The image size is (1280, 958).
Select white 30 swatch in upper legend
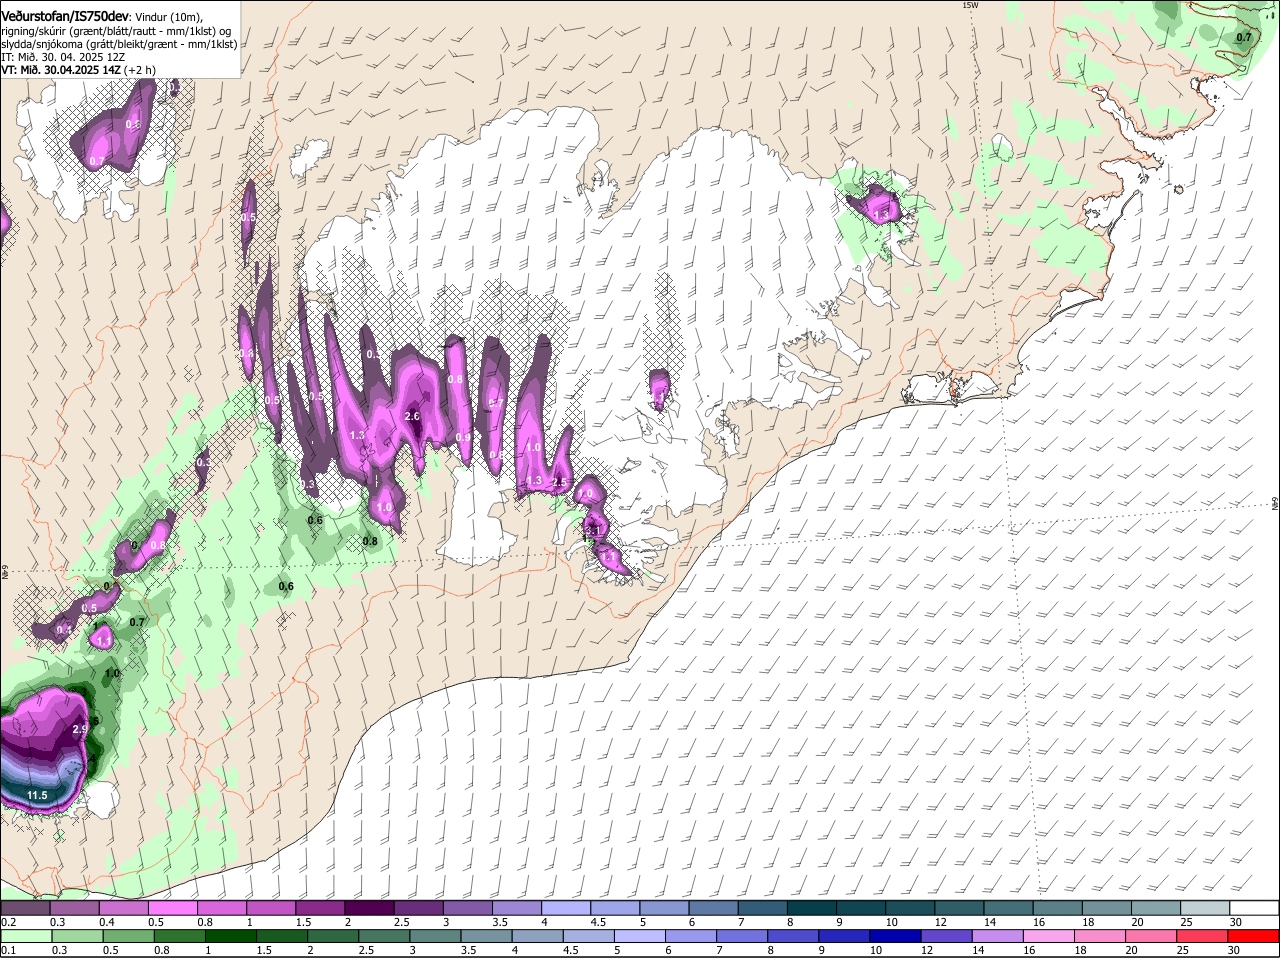(1254, 908)
